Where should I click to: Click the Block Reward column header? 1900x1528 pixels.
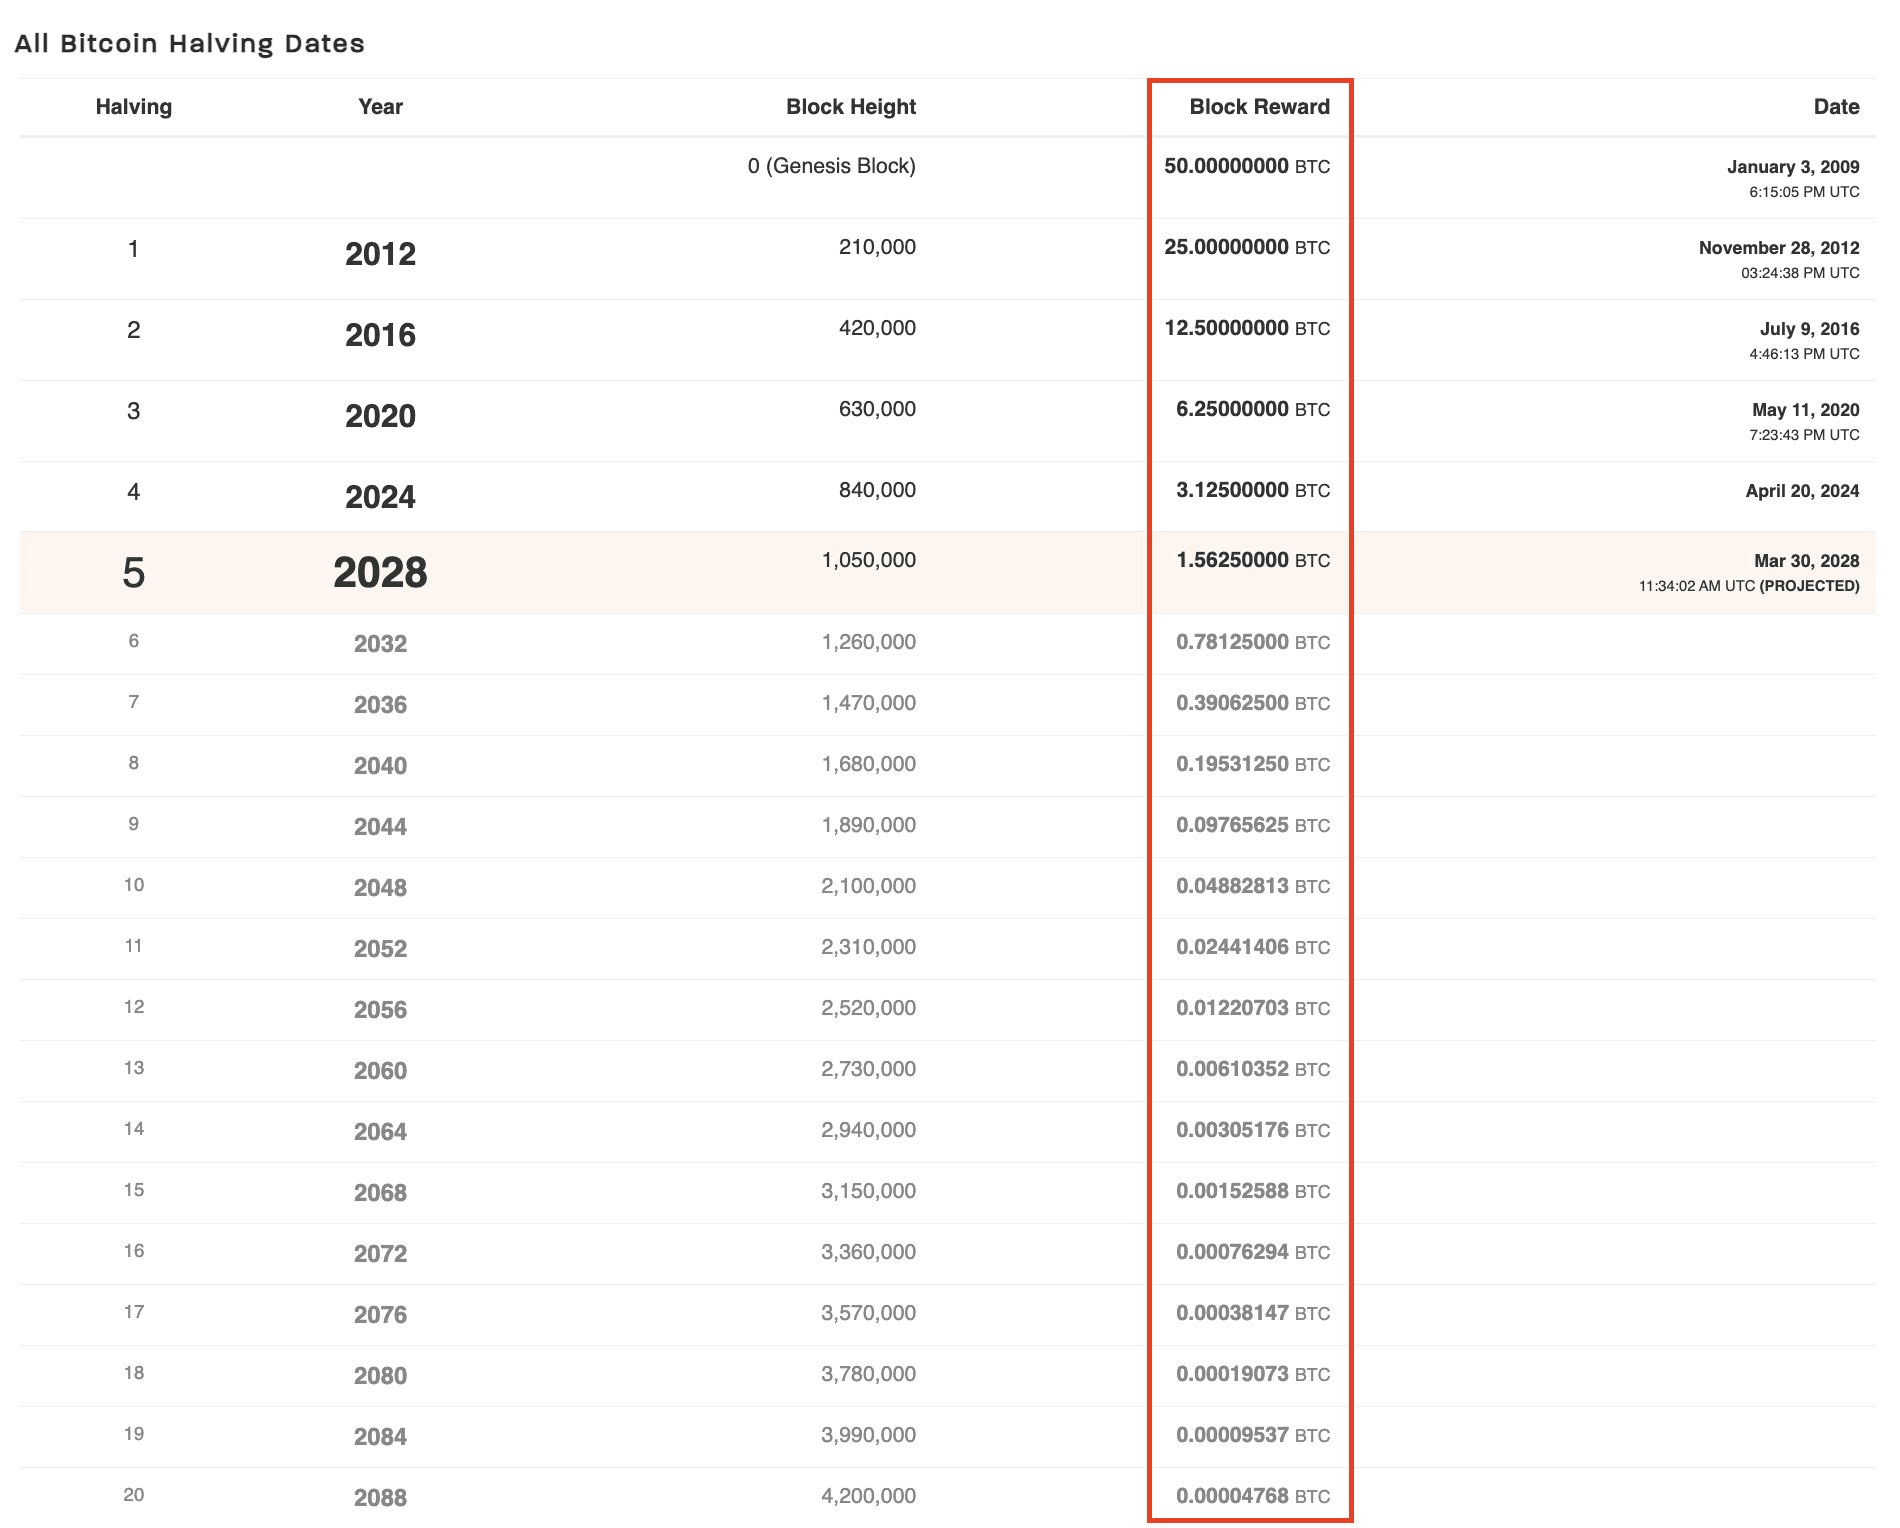point(1259,107)
